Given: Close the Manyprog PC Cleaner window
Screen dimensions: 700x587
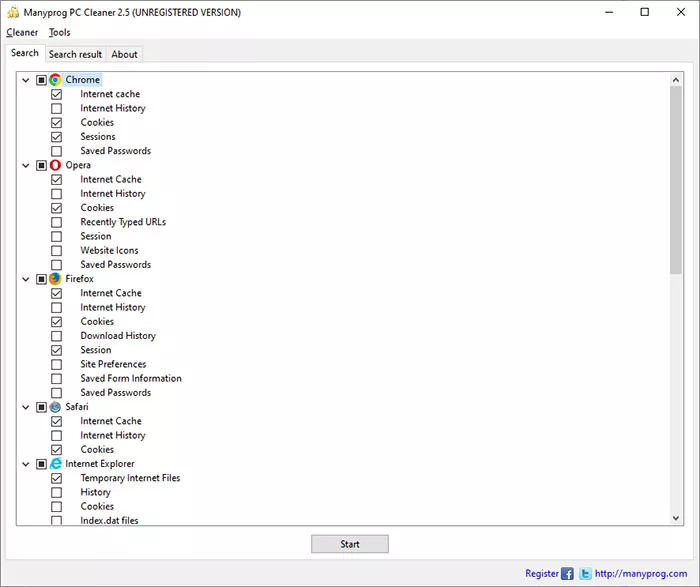Looking at the screenshot, I should 681,12.
